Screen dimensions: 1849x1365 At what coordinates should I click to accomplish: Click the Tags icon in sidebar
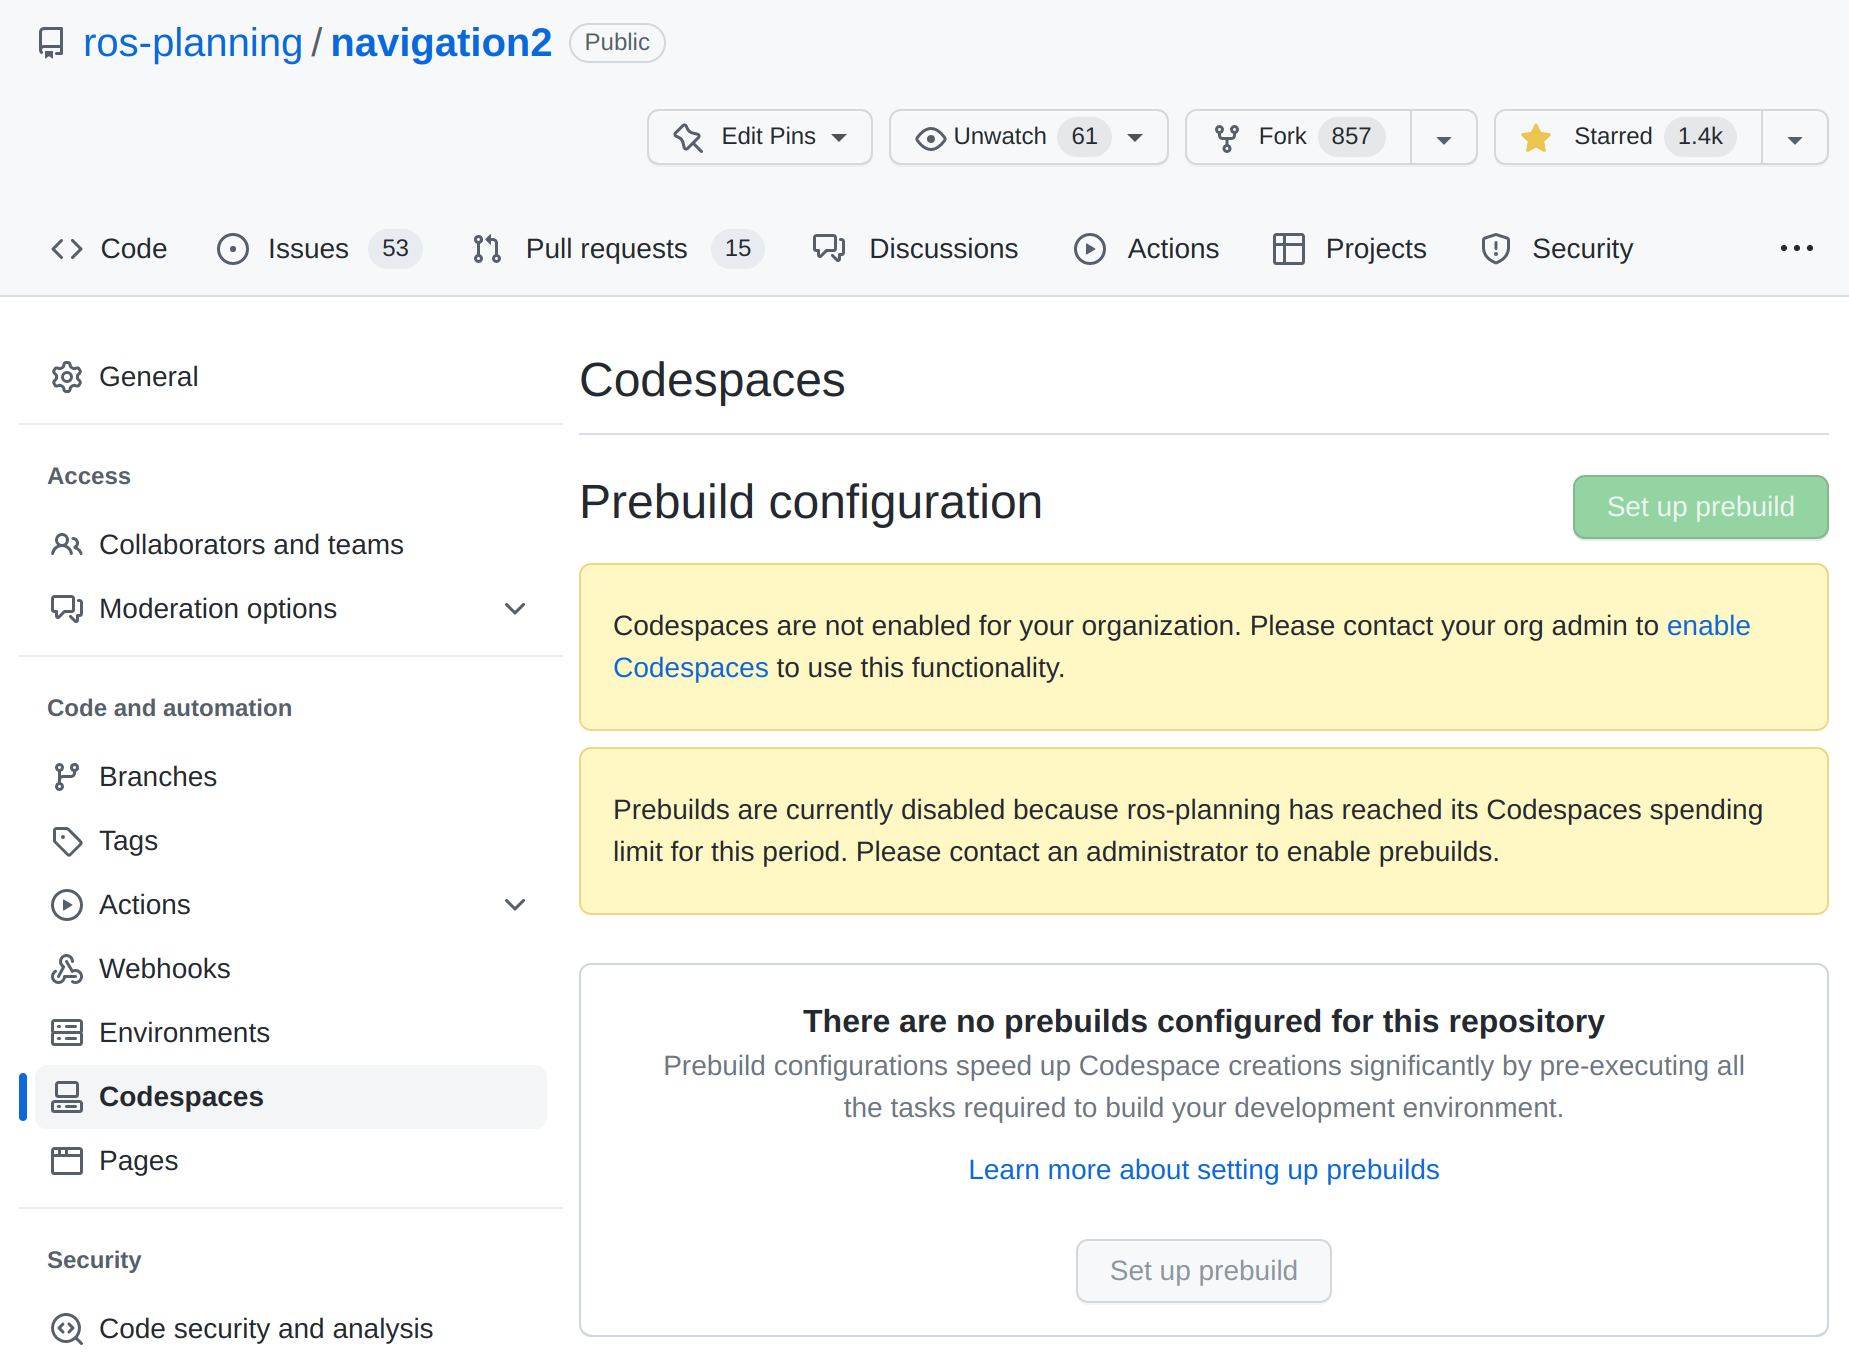pyautogui.click(x=66, y=841)
